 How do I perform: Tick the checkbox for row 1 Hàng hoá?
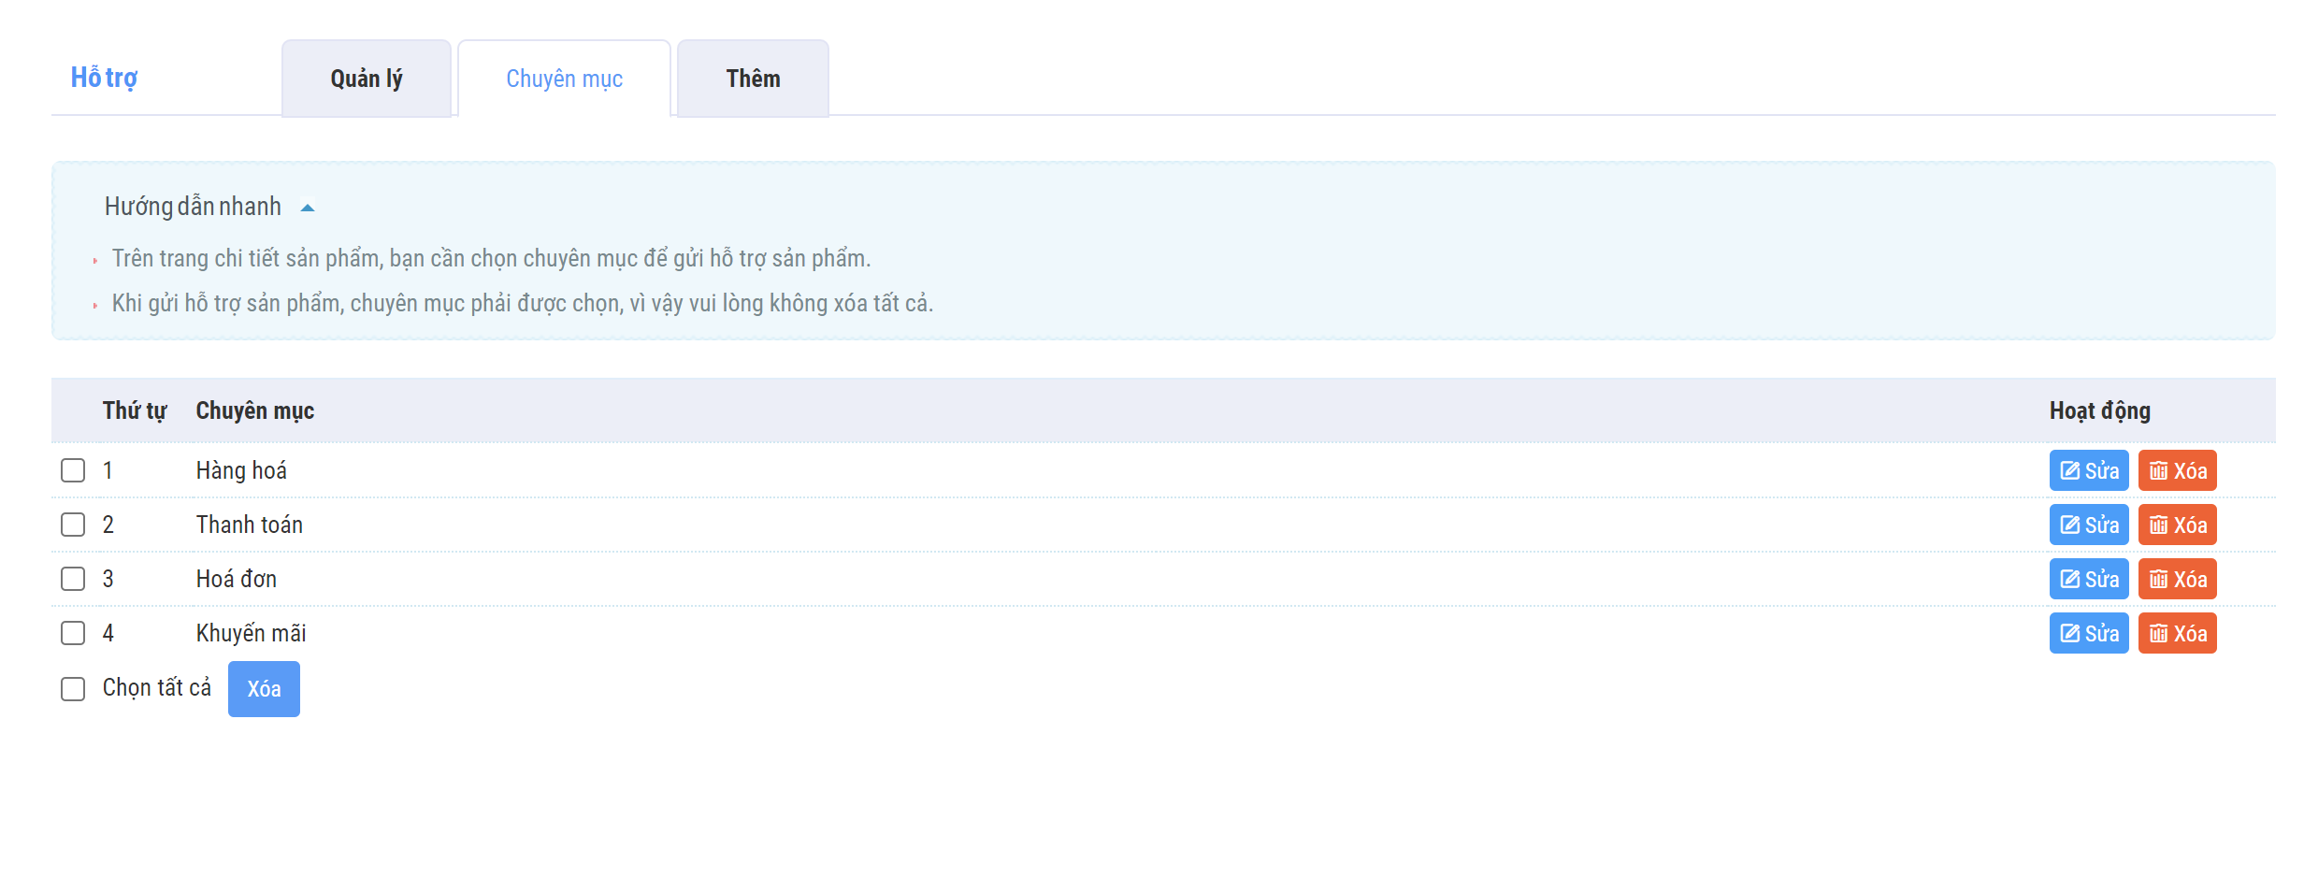(x=73, y=470)
